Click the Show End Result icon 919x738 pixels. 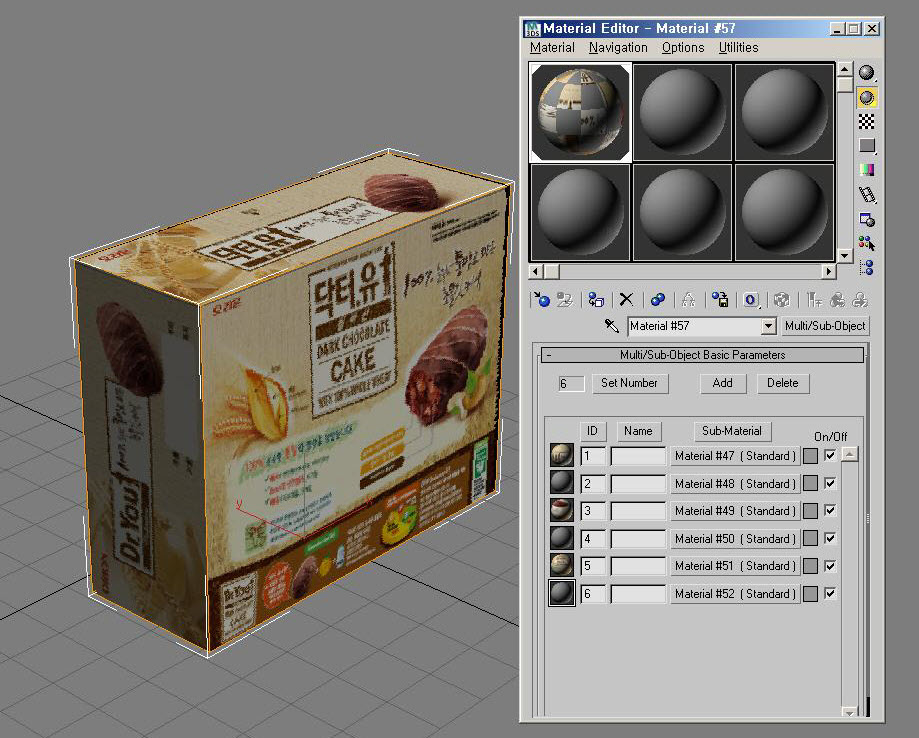point(813,300)
